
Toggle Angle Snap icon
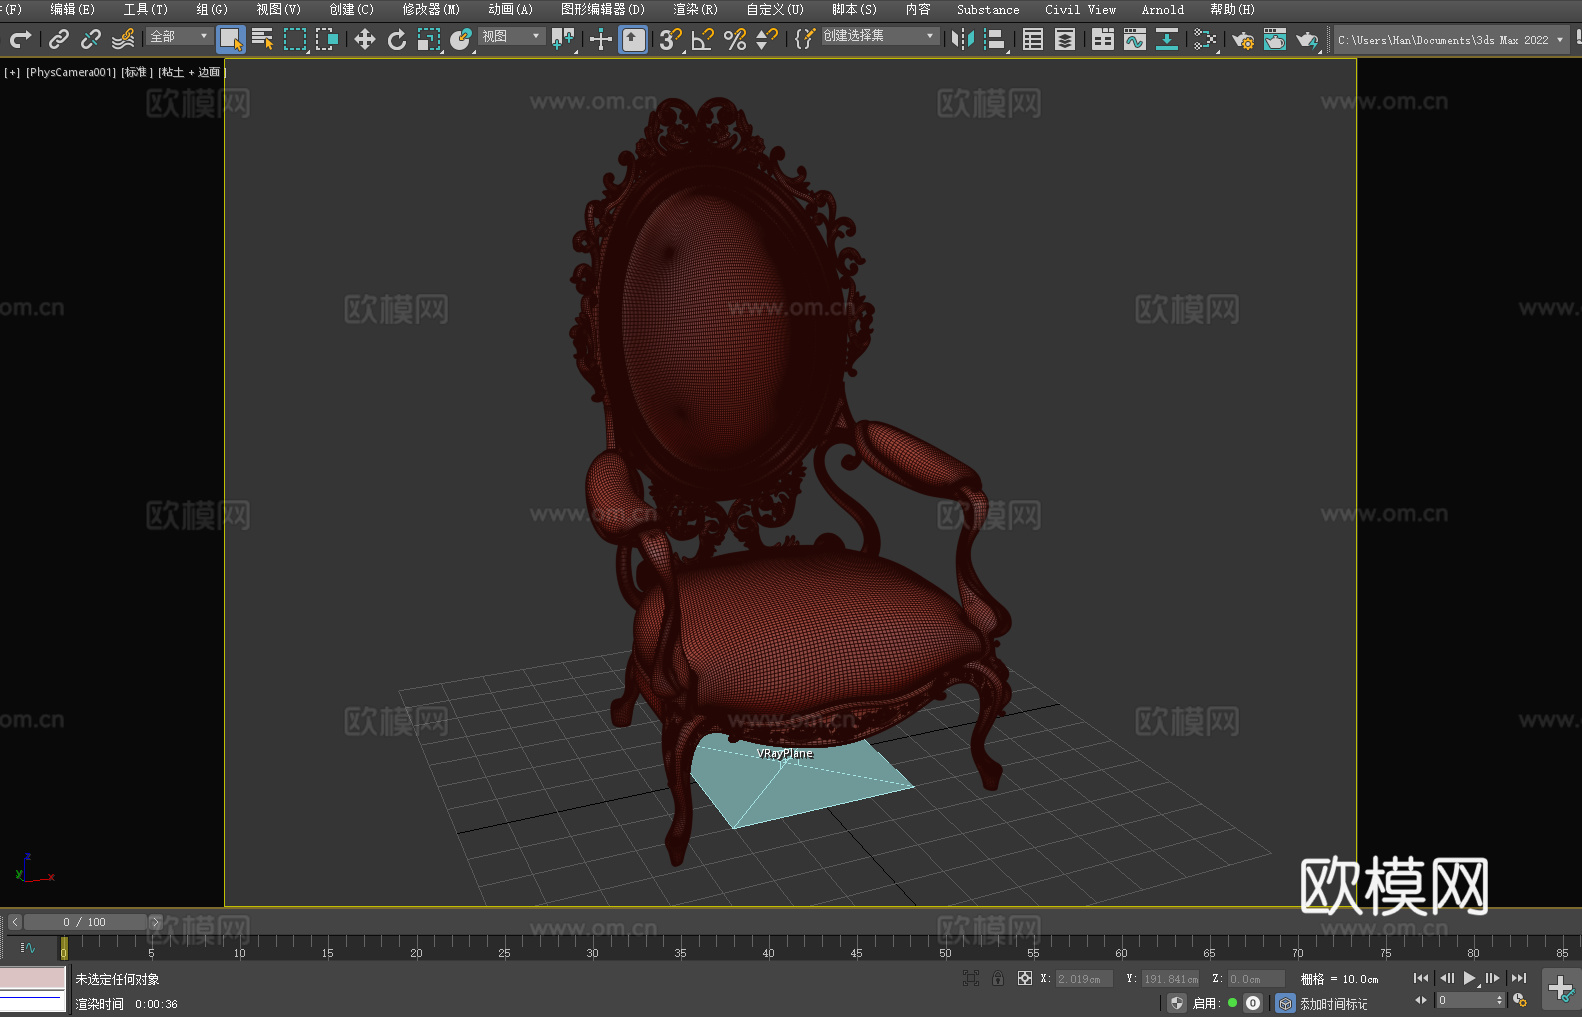point(703,39)
